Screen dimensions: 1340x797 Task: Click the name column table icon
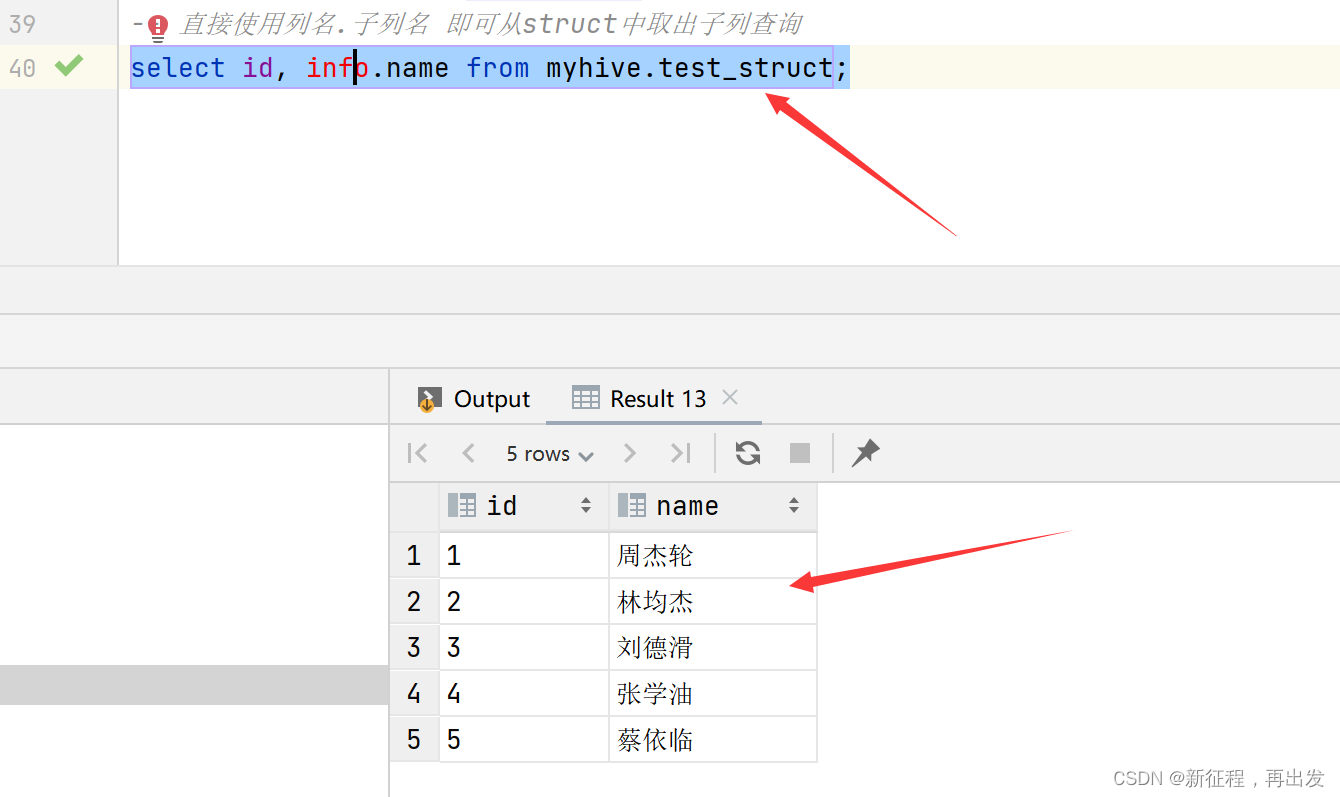632,505
